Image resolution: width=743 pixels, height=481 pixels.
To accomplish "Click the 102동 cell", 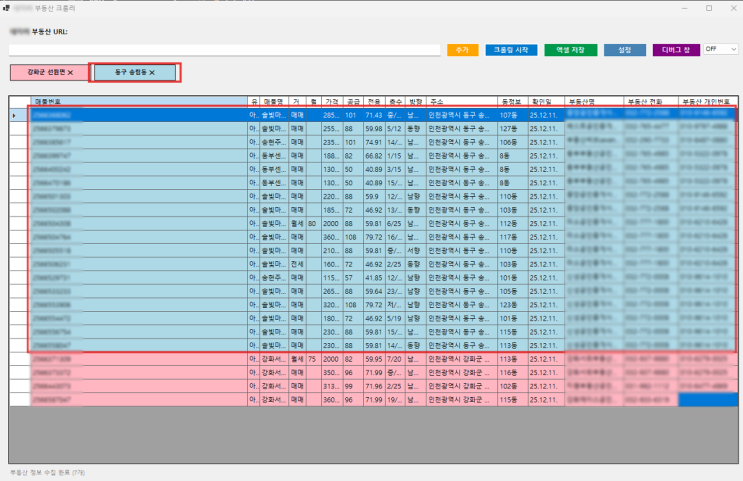I will pos(512,386).
